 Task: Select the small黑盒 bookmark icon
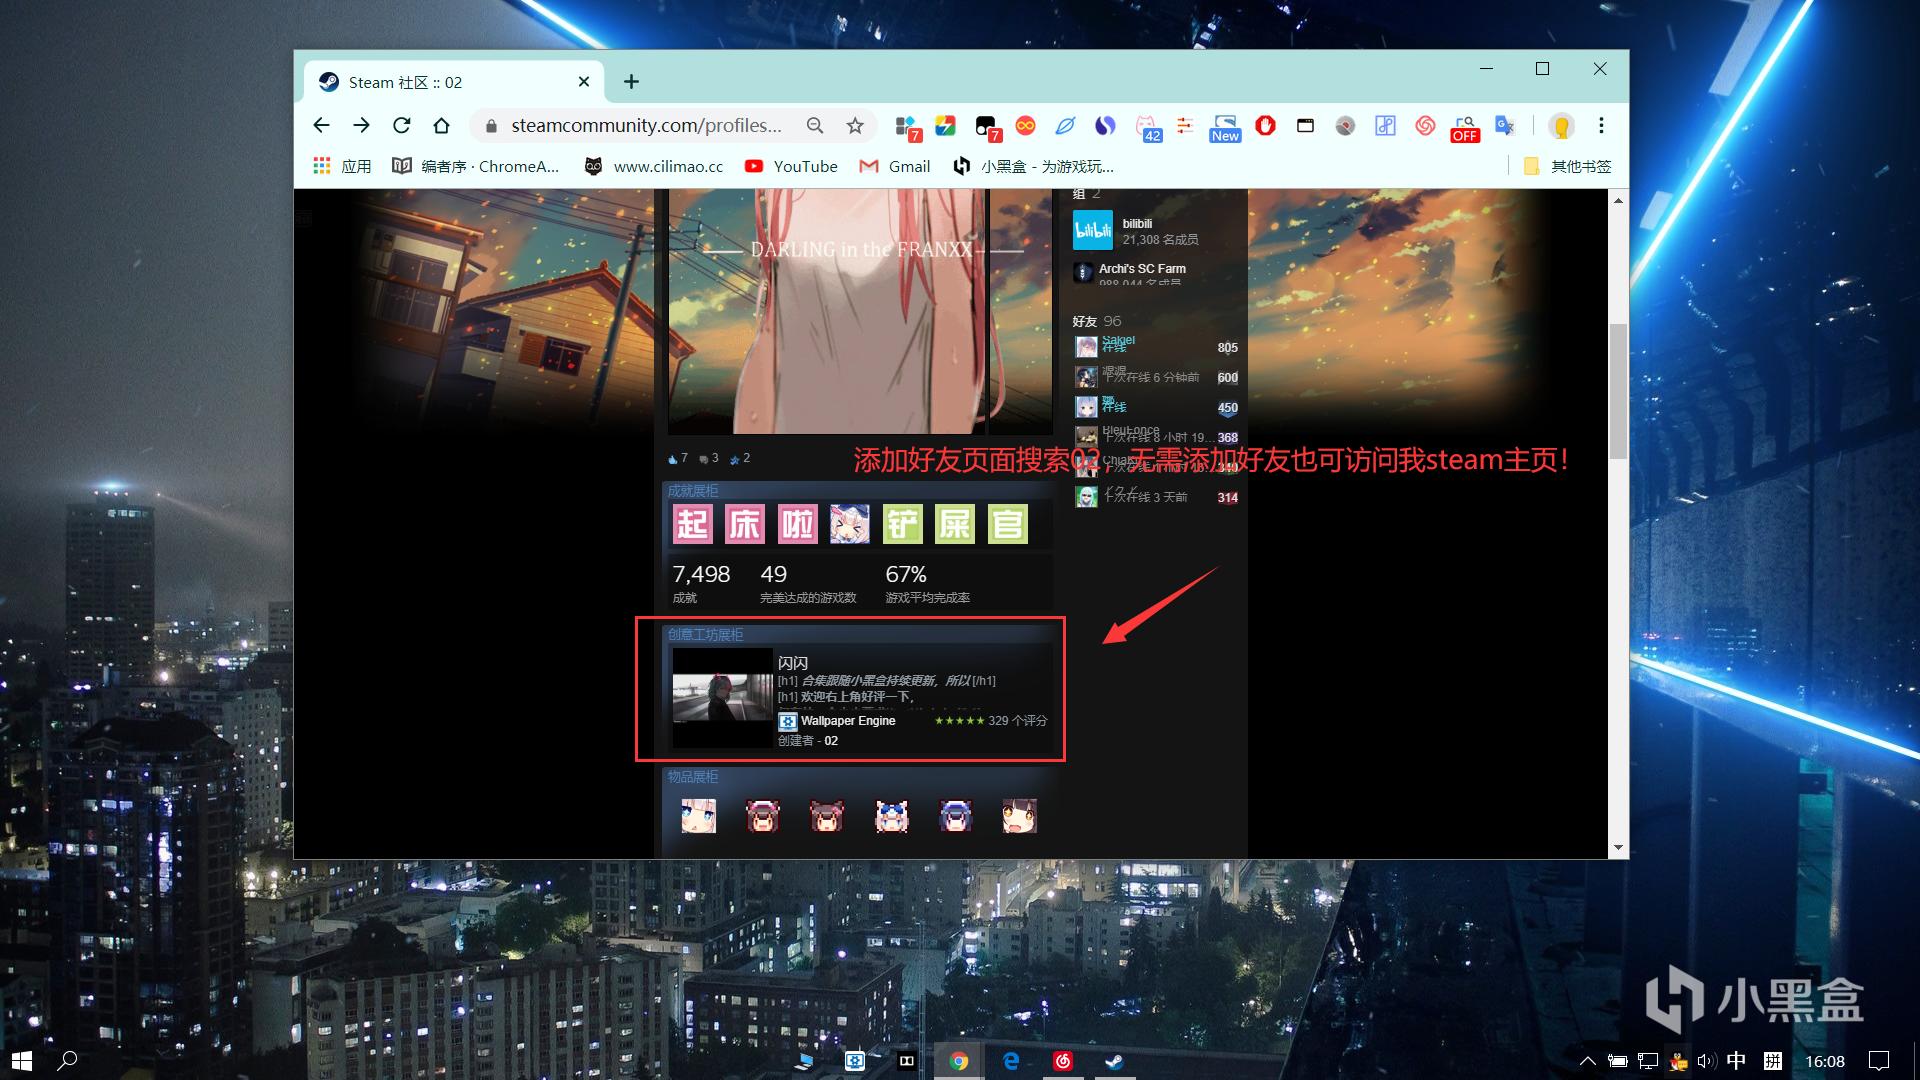point(965,166)
